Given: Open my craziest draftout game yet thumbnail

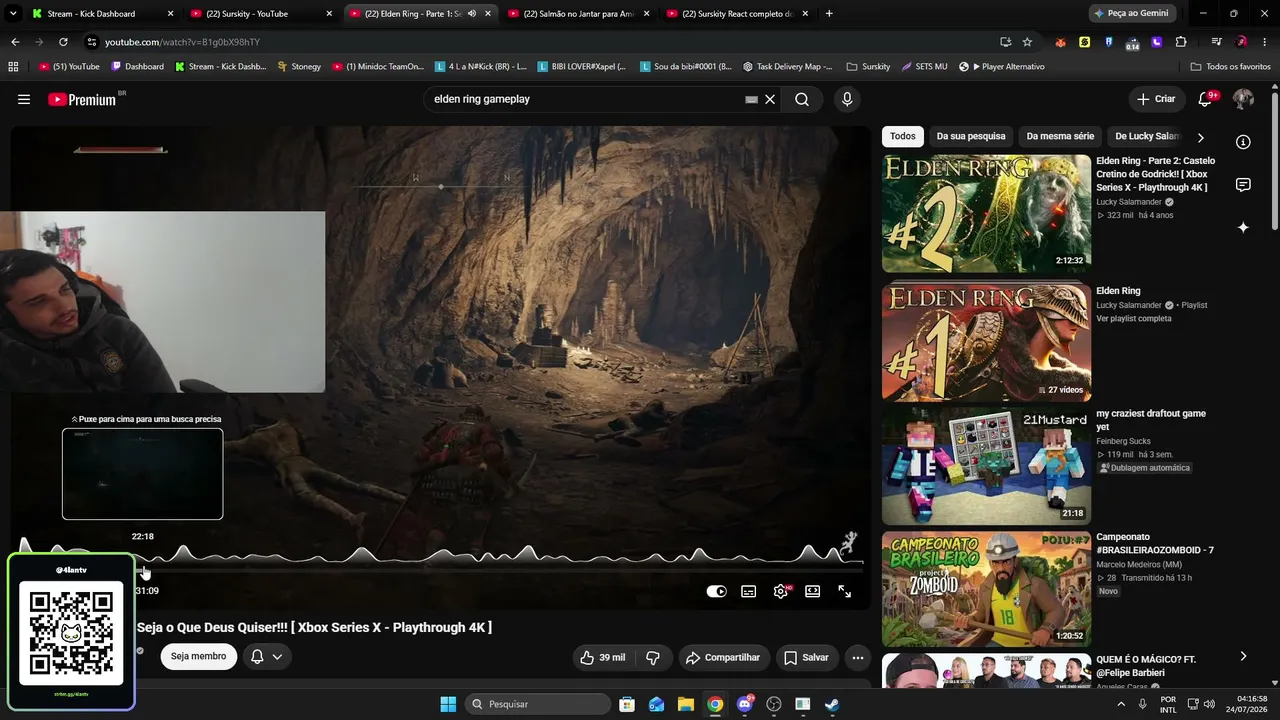Looking at the screenshot, I should [986, 465].
